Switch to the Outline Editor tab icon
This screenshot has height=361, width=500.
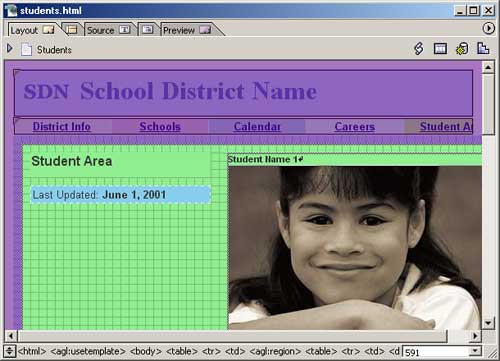(147, 30)
